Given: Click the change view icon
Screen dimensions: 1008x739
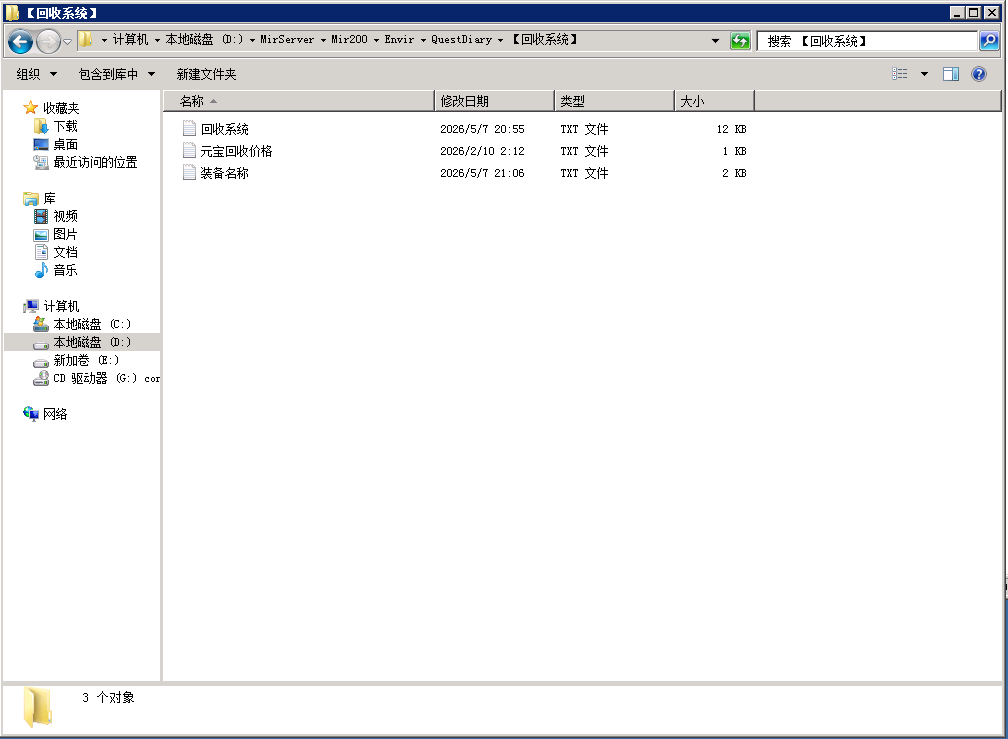Looking at the screenshot, I should (x=899, y=74).
